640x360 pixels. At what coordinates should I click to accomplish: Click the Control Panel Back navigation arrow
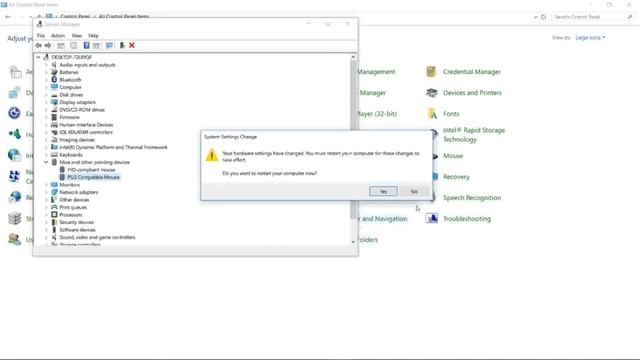point(8,17)
